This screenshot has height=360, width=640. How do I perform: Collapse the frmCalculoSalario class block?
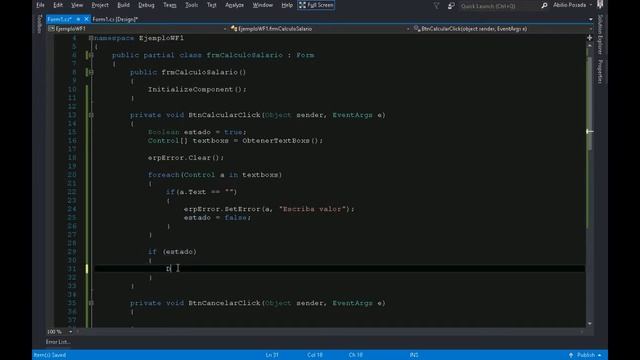[x=91, y=55]
